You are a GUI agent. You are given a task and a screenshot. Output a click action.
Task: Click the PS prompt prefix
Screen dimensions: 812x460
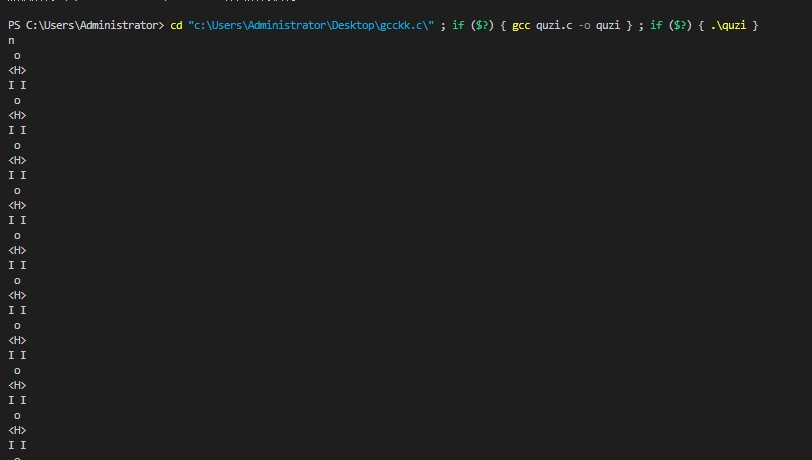click(x=14, y=24)
